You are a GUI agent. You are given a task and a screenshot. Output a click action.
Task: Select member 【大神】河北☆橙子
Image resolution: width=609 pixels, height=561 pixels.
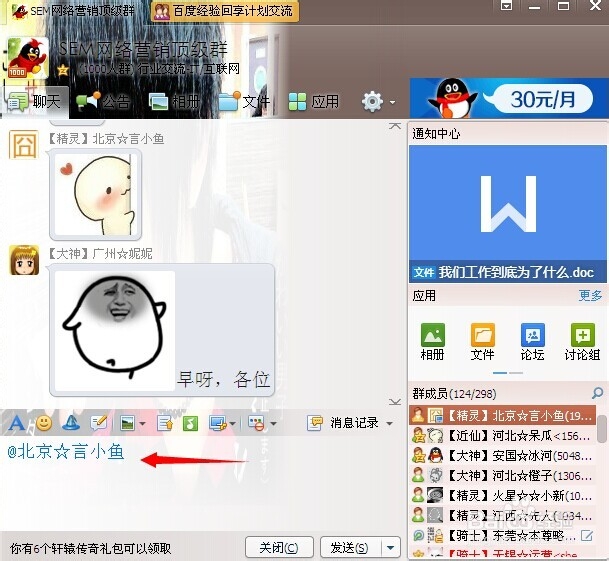[x=503, y=476]
